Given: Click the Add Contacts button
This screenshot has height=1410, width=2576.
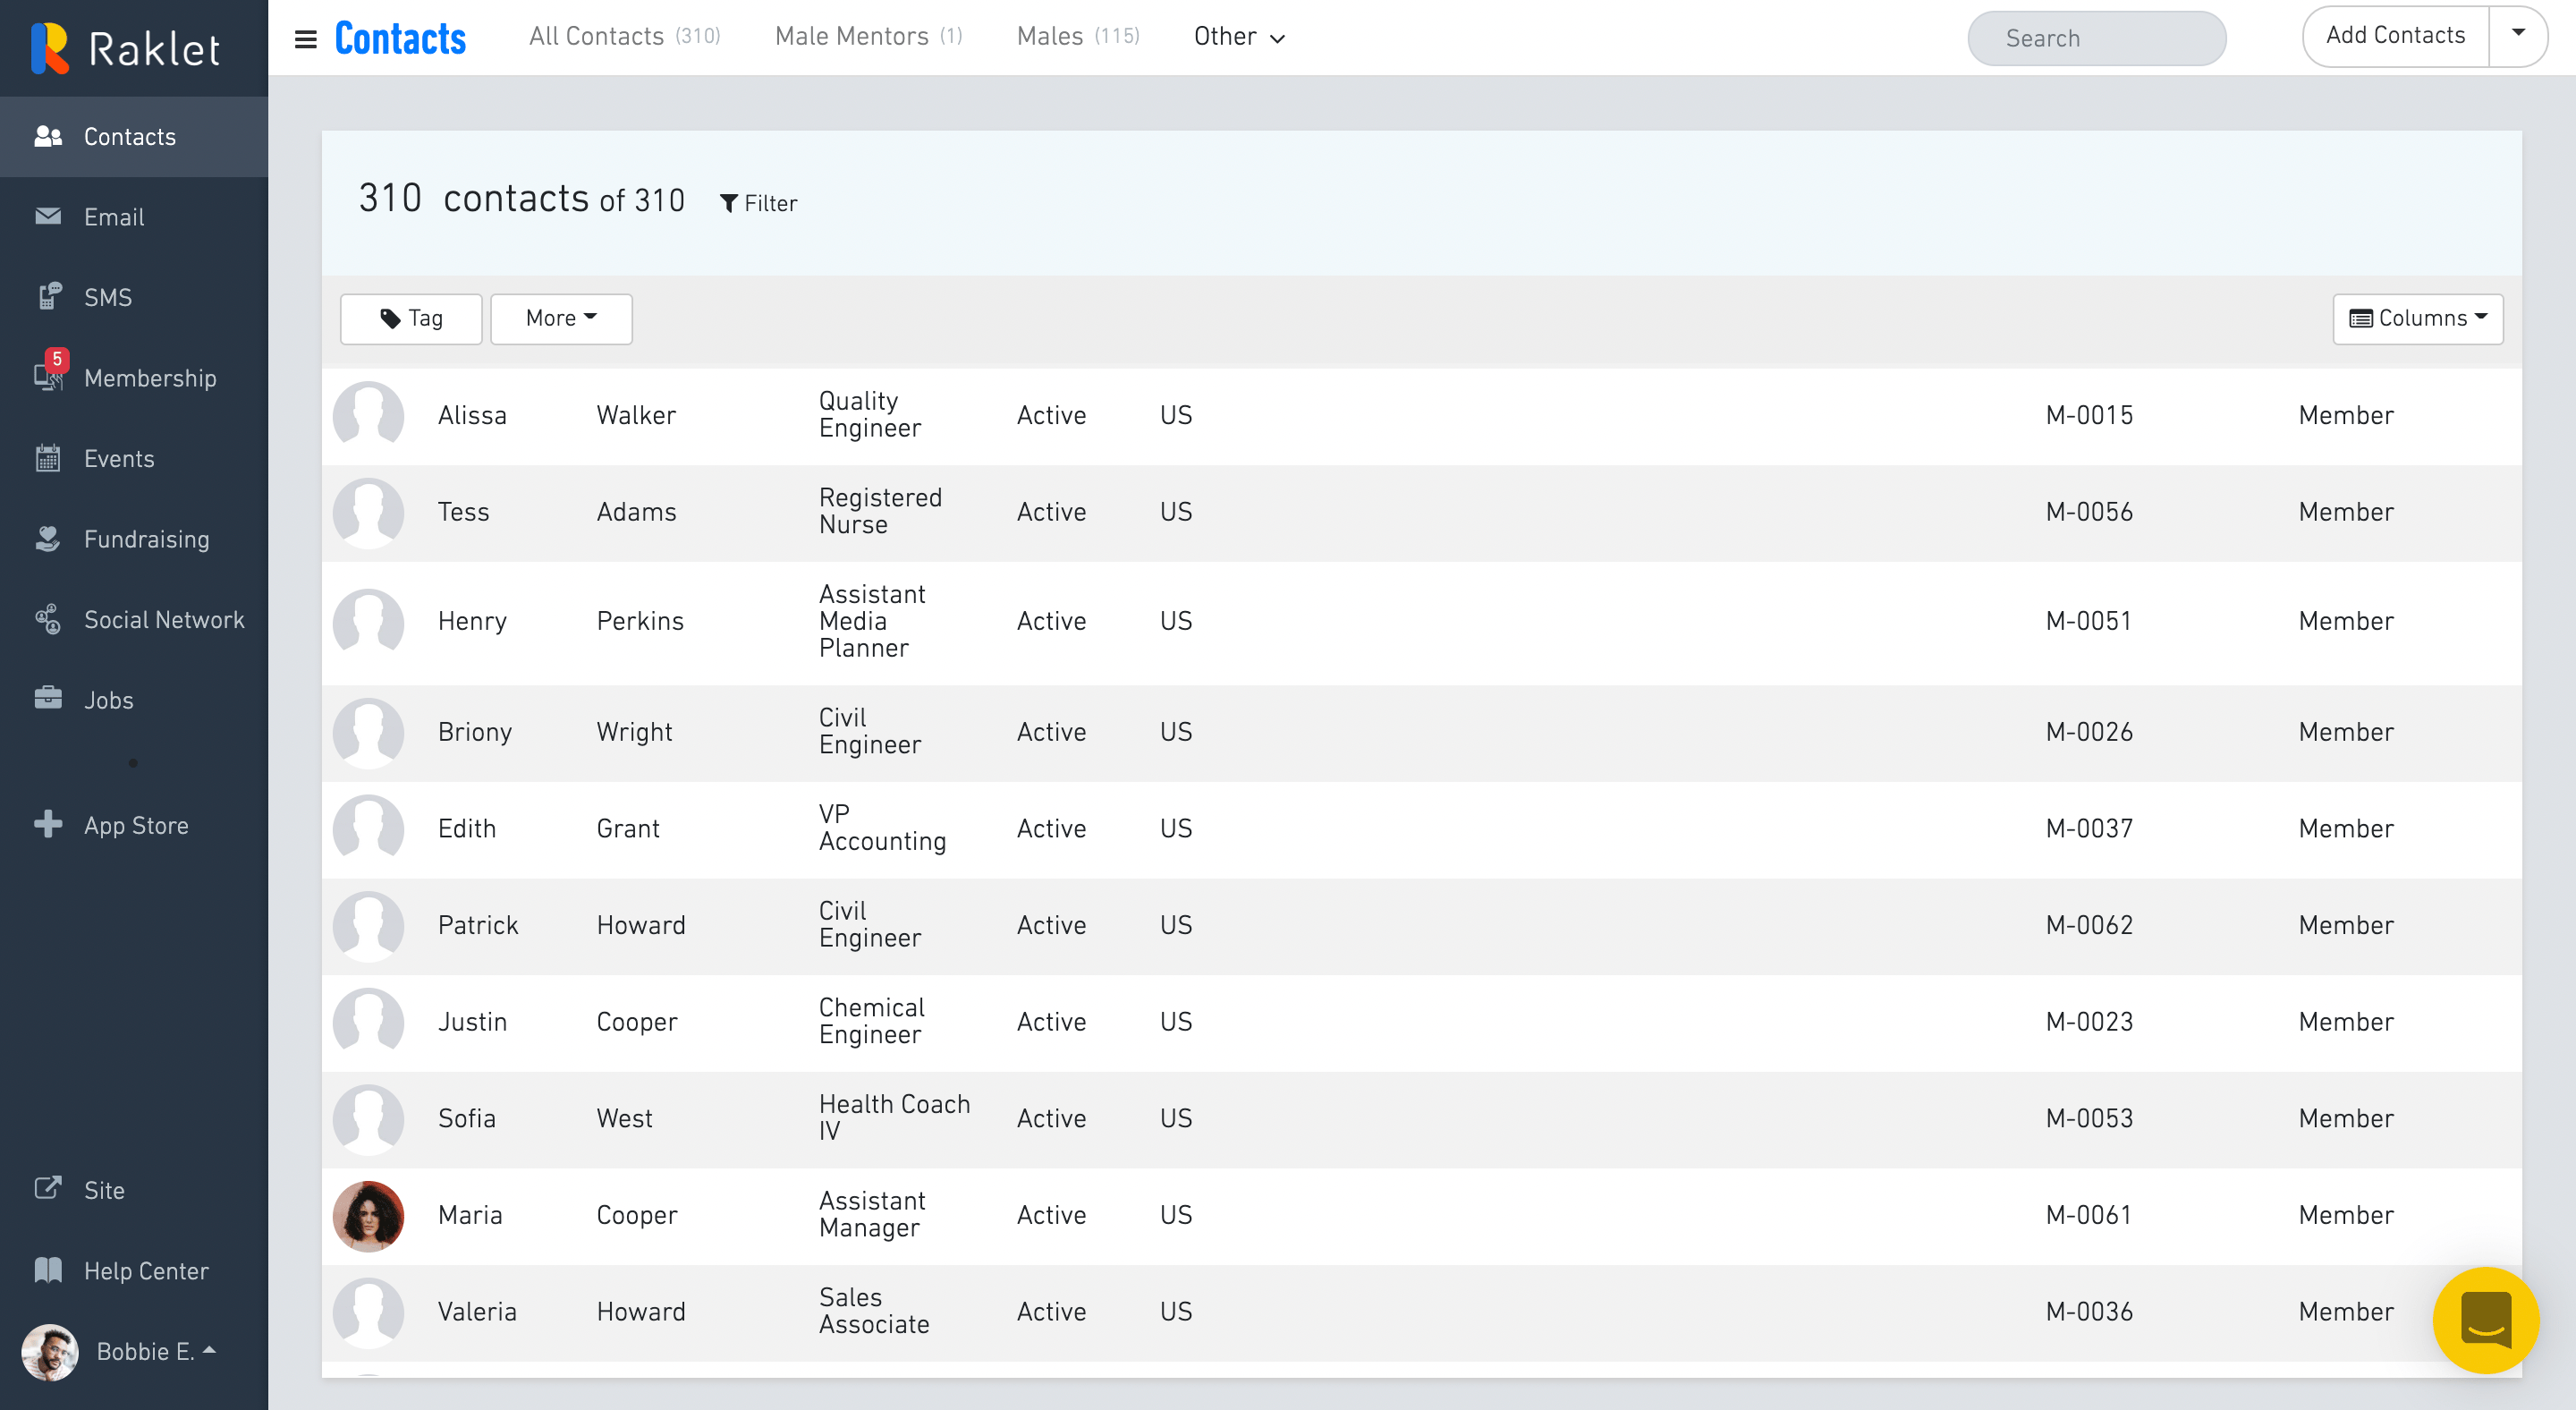Looking at the screenshot, I should pyautogui.click(x=2395, y=35).
